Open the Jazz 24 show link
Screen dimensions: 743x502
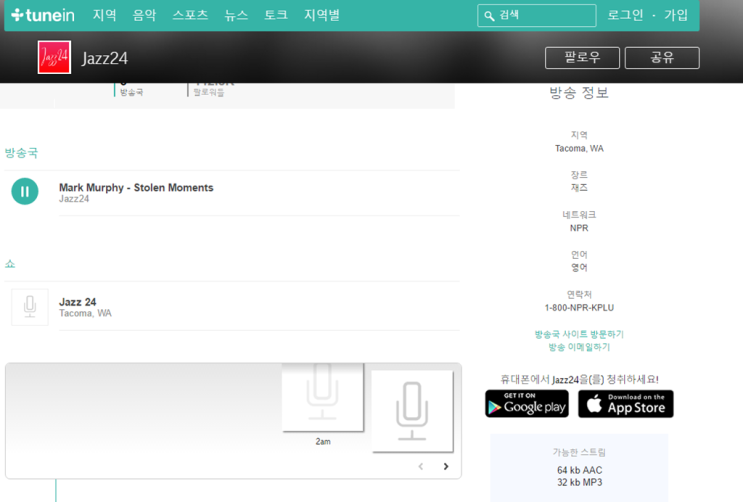point(77,302)
